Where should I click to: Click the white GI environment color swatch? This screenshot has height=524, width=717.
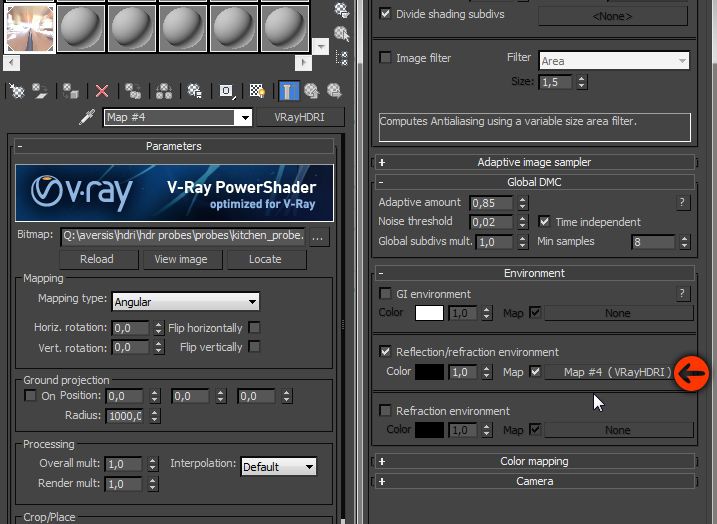click(x=429, y=313)
